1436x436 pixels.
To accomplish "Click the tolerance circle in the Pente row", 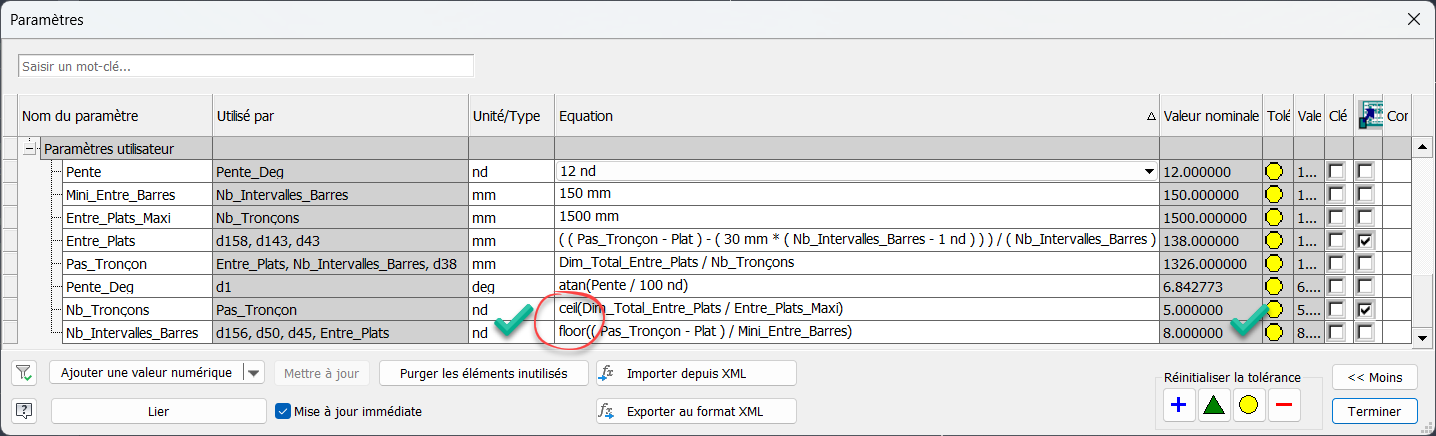I will pyautogui.click(x=1274, y=172).
